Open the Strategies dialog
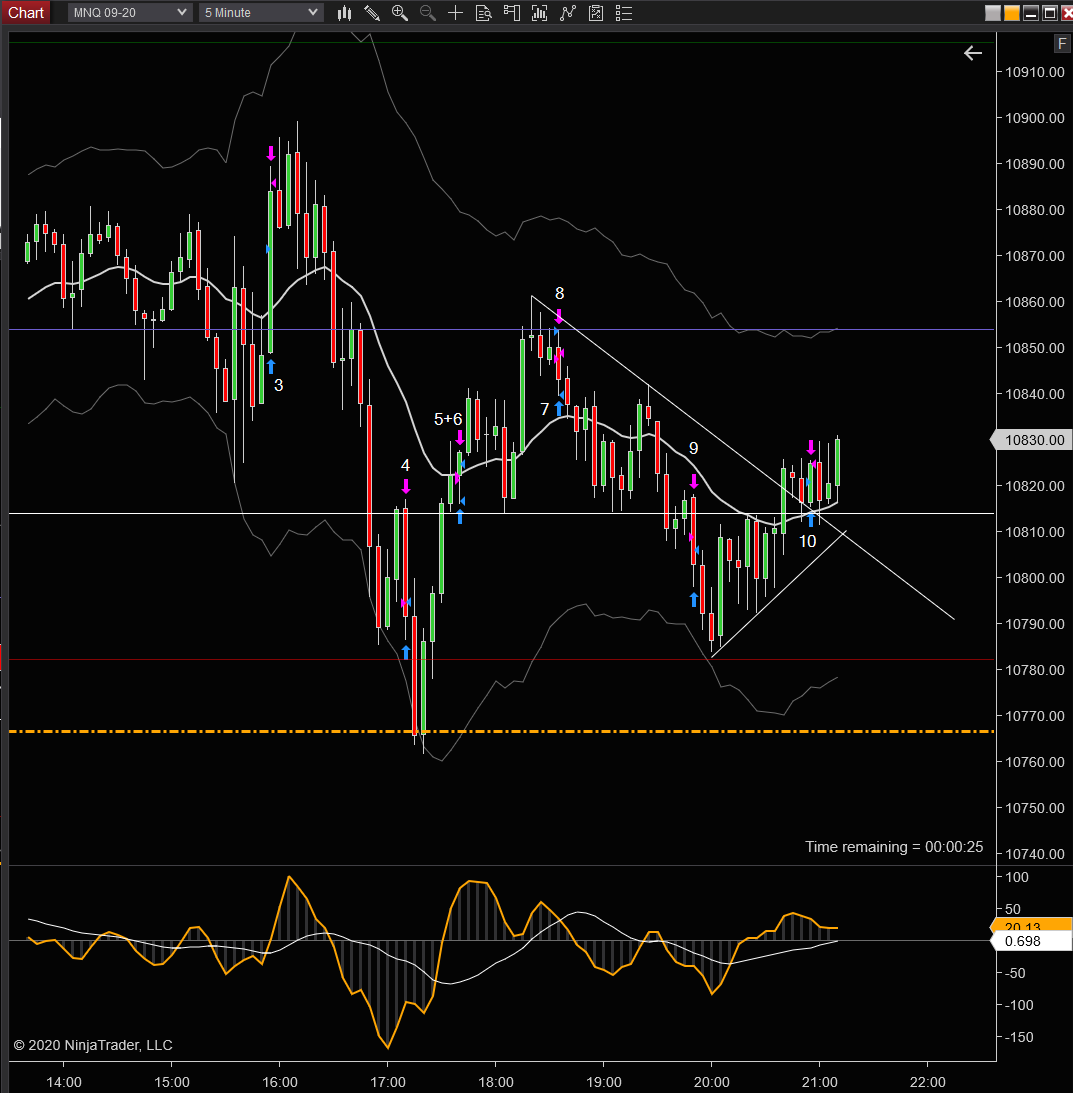Image resolution: width=1073 pixels, height=1093 pixels. tap(595, 13)
